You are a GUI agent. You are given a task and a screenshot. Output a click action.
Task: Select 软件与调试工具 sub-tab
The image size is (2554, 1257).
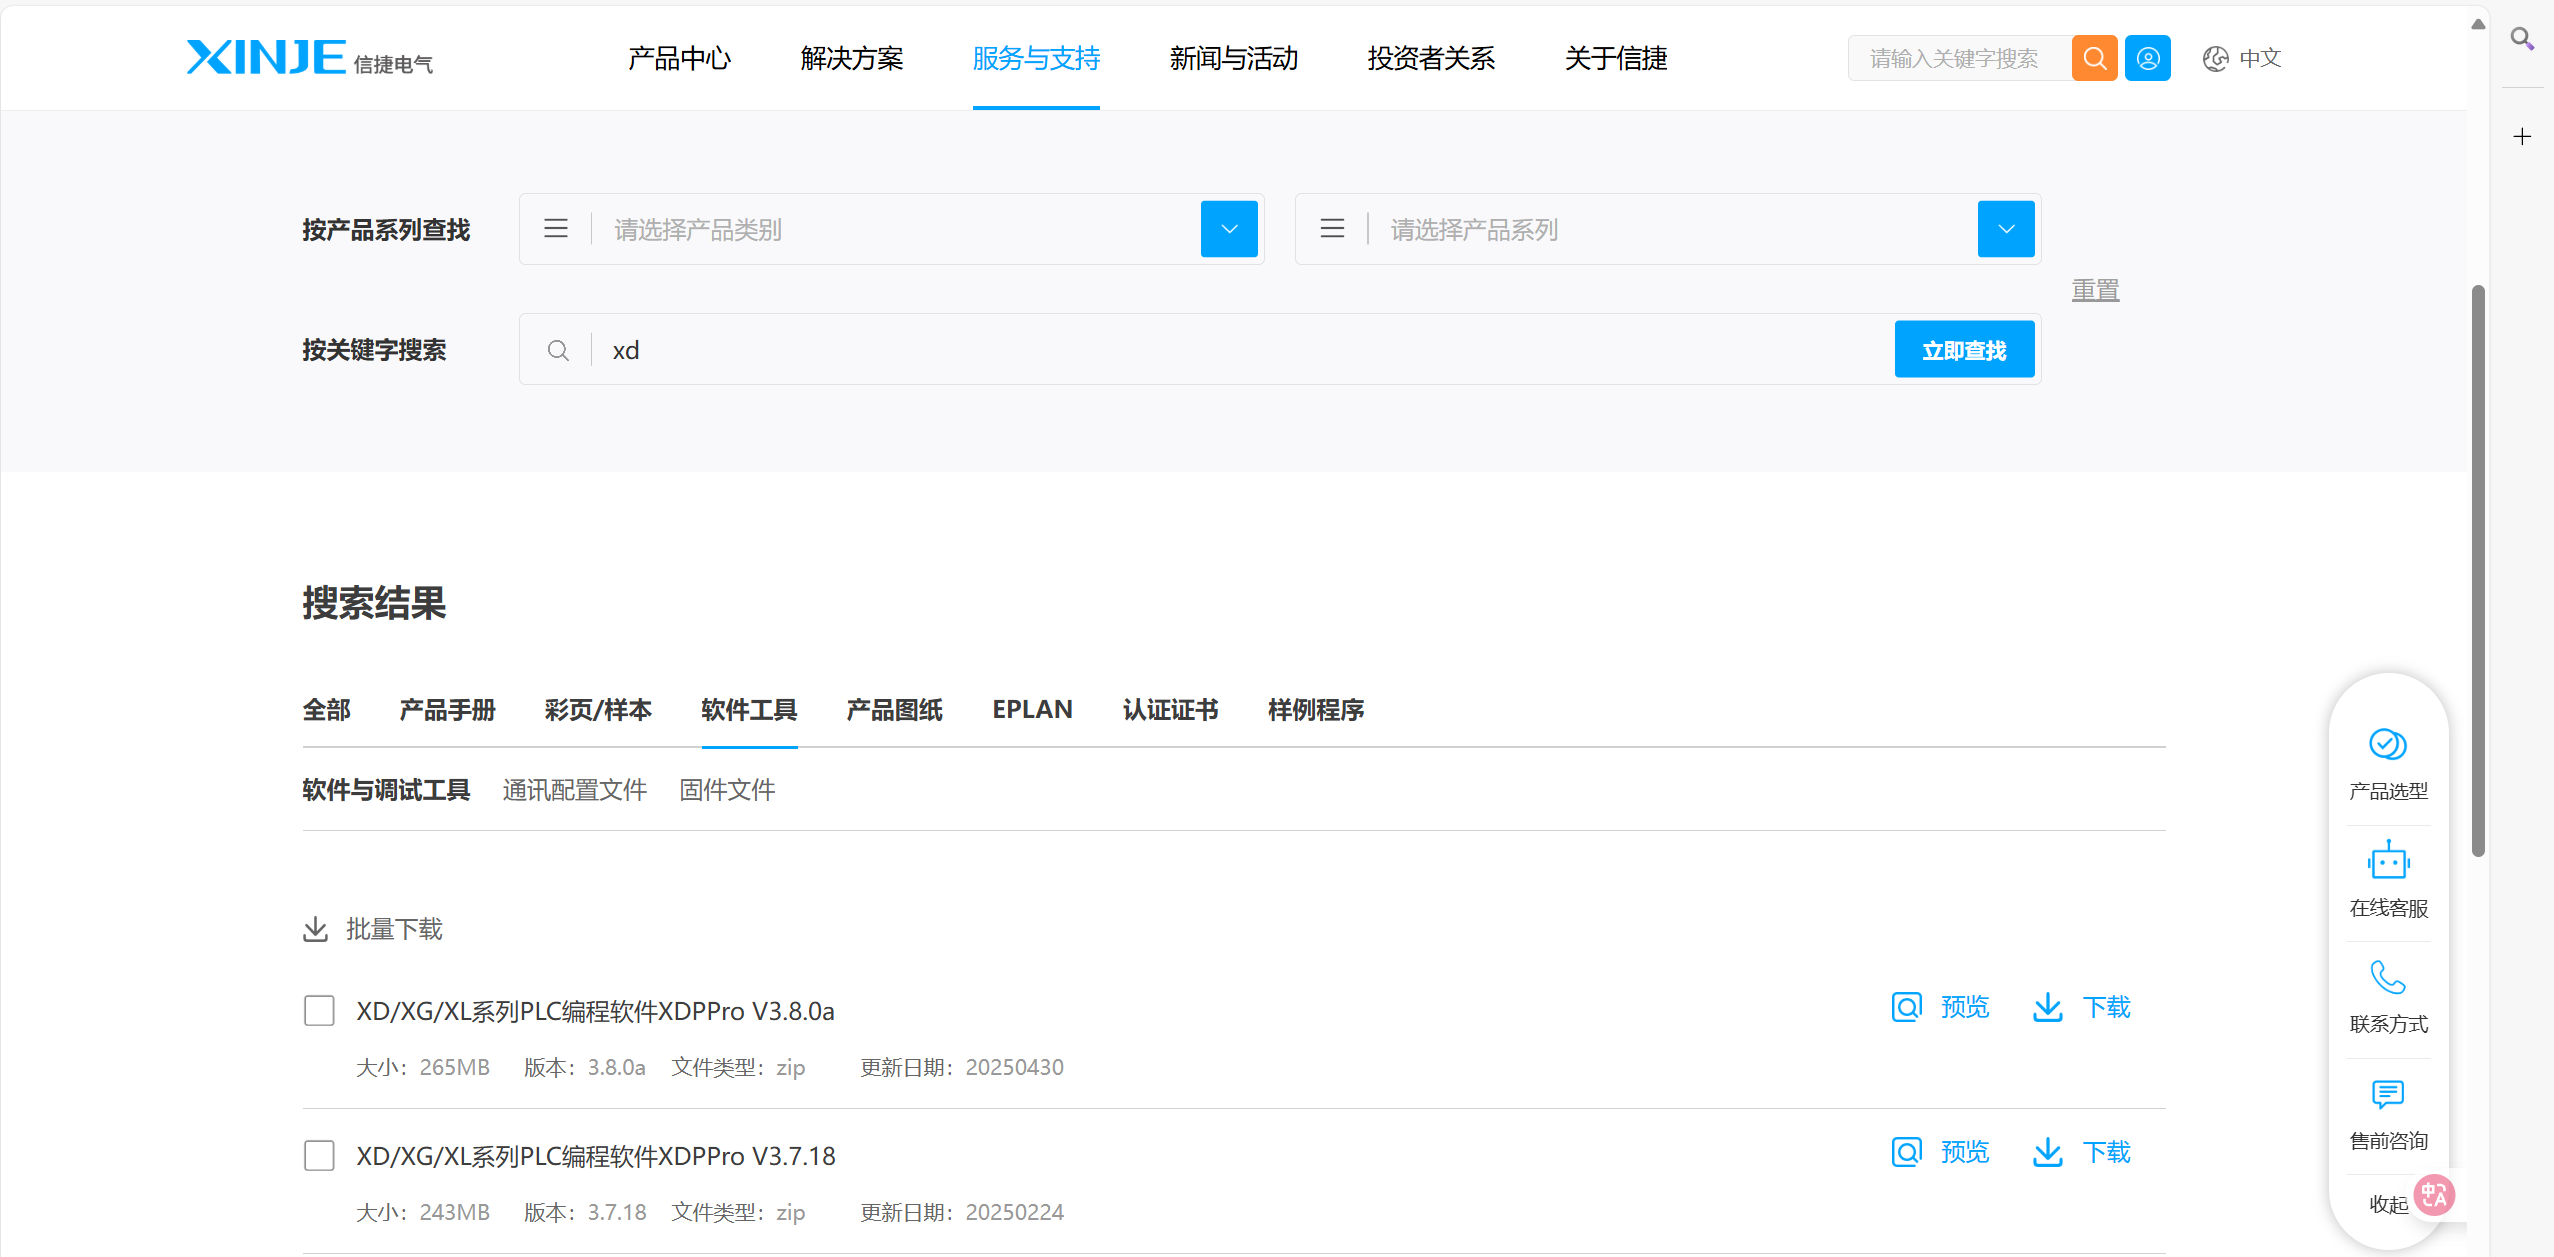(x=386, y=790)
